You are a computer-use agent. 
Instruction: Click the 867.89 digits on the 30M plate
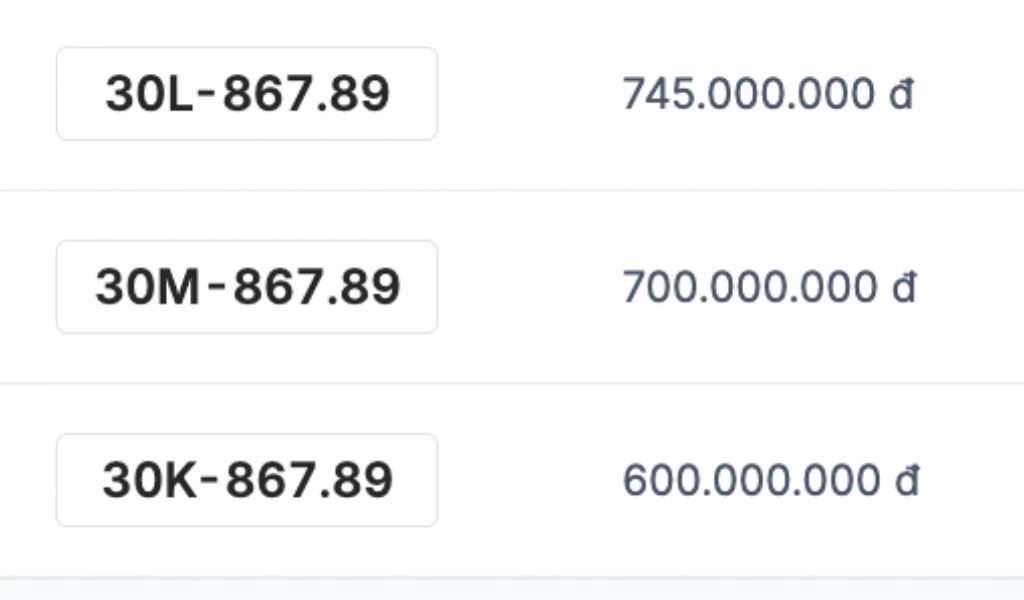317,287
